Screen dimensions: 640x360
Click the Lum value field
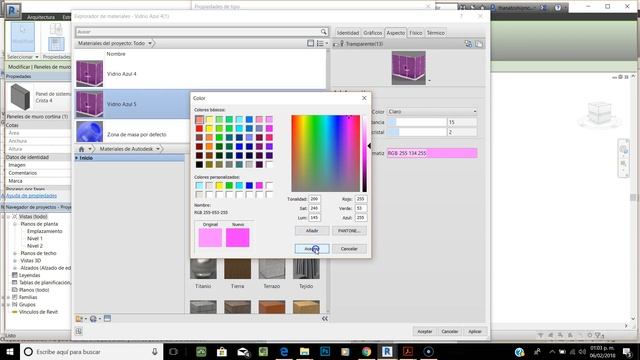pos(314,218)
